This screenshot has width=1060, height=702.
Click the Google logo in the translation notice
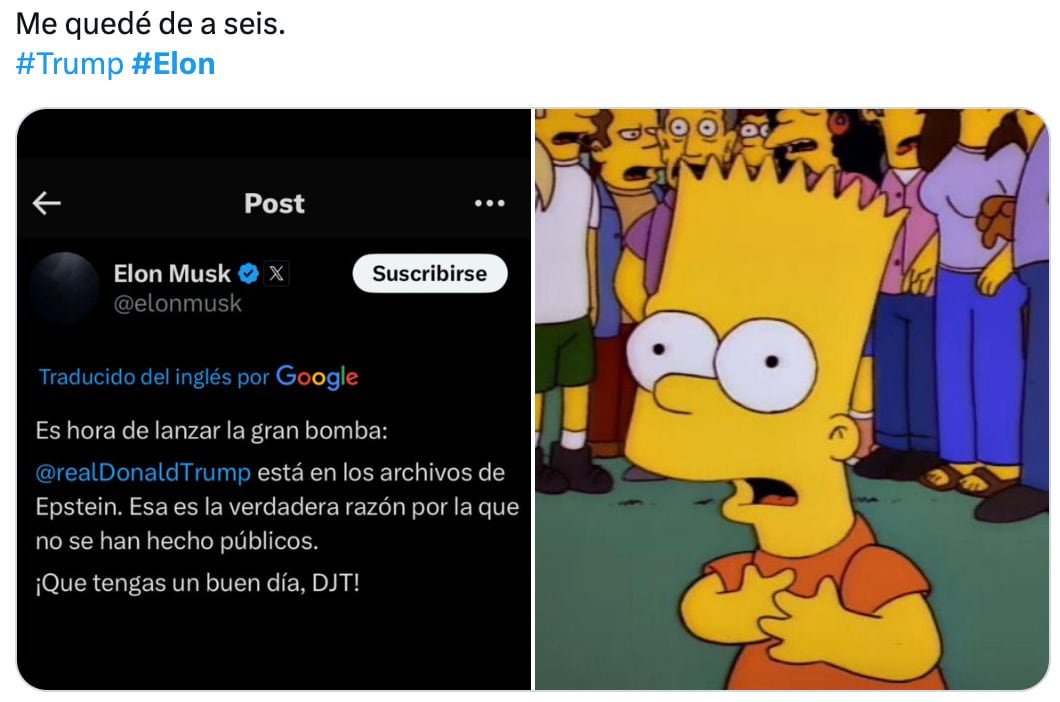tap(317, 377)
